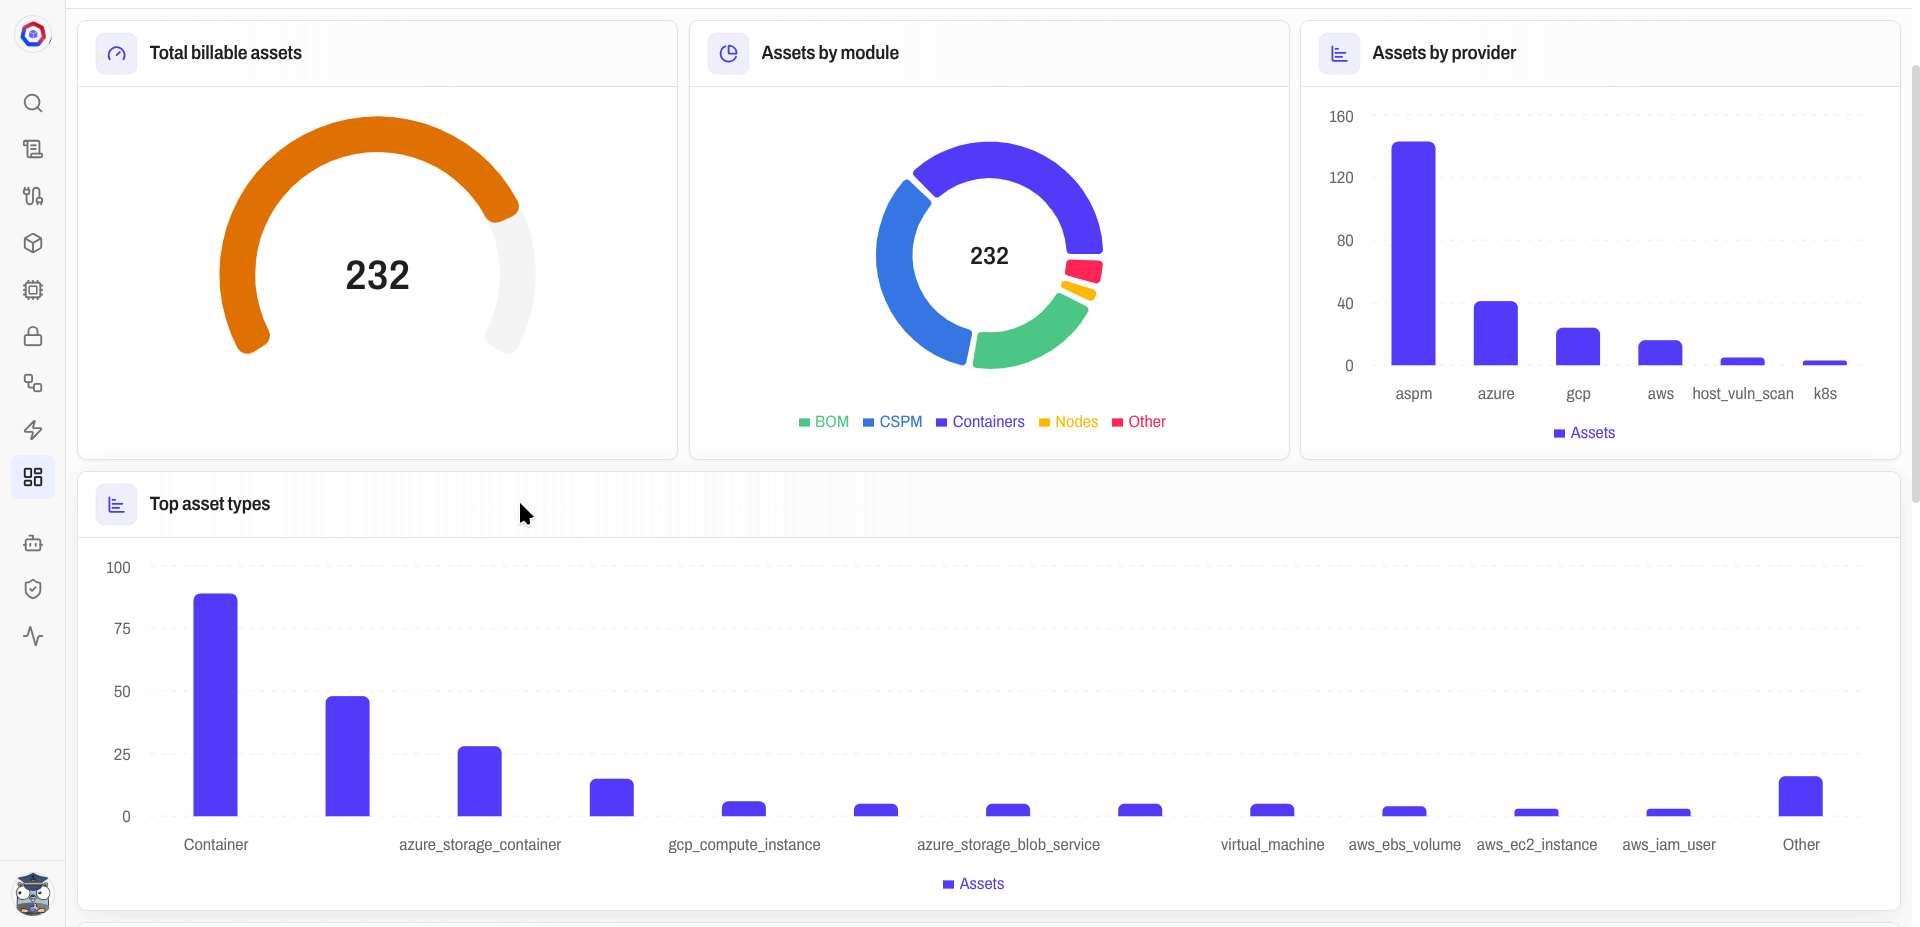Image resolution: width=1920 pixels, height=927 pixels.
Task: Click the gcp bar in provider chart
Action: click(1577, 346)
